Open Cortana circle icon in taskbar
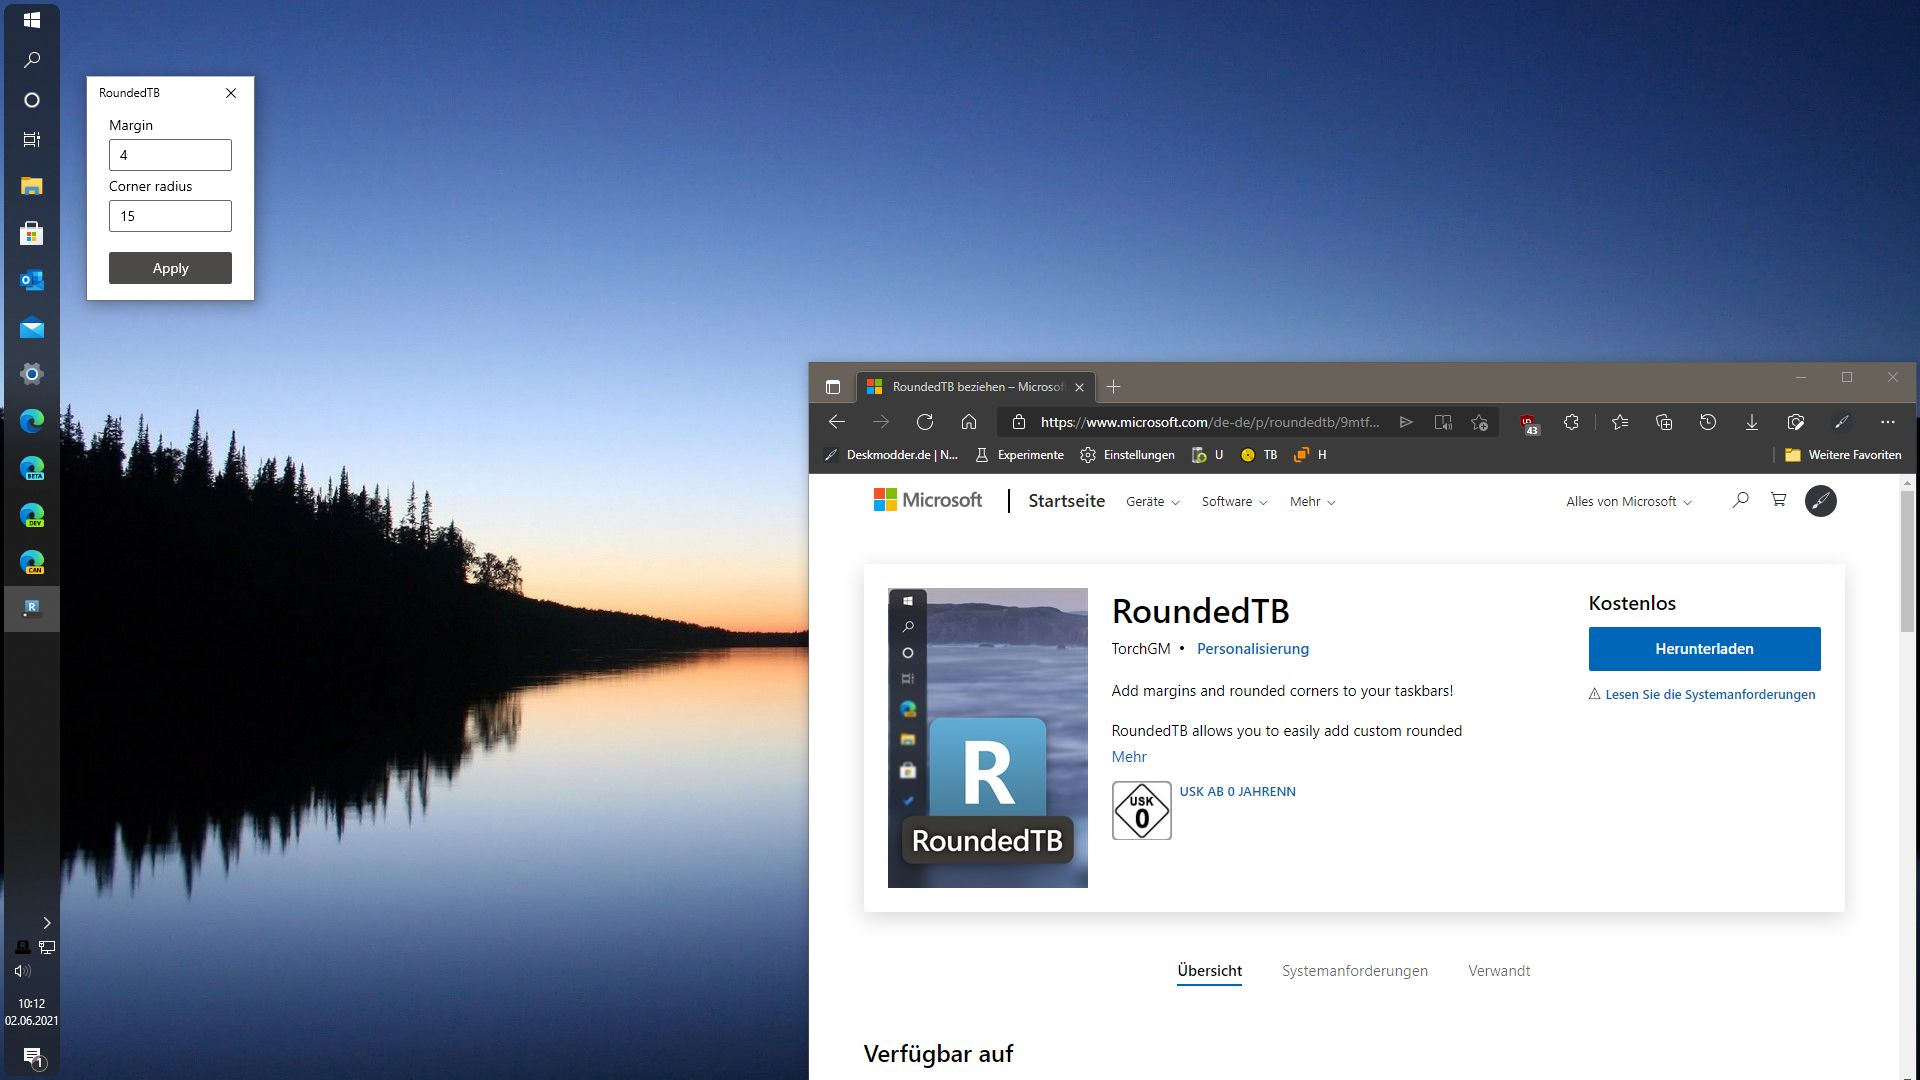 point(32,100)
